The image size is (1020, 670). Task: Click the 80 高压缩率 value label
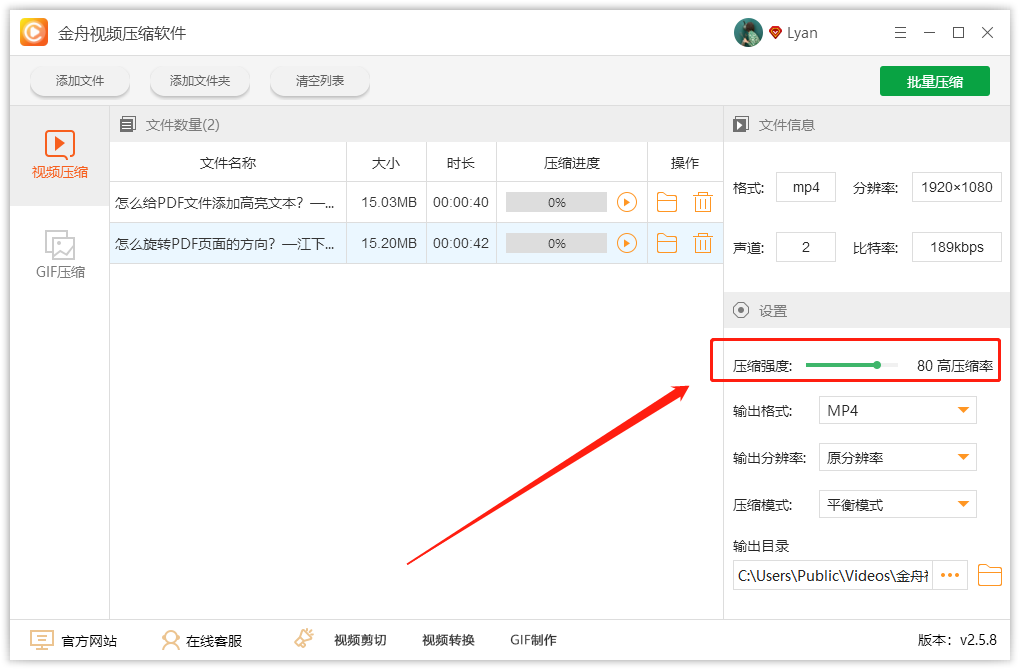(x=955, y=366)
